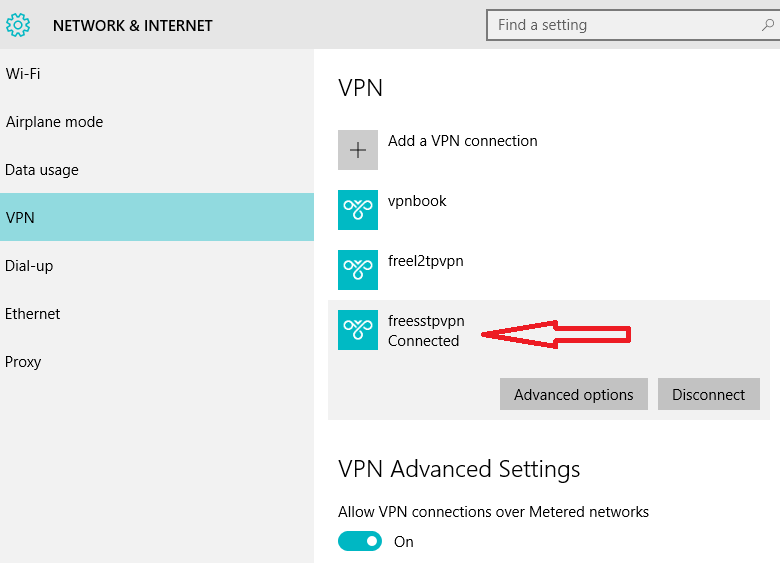
Task: Click the search magnifier icon
Action: (x=767, y=25)
